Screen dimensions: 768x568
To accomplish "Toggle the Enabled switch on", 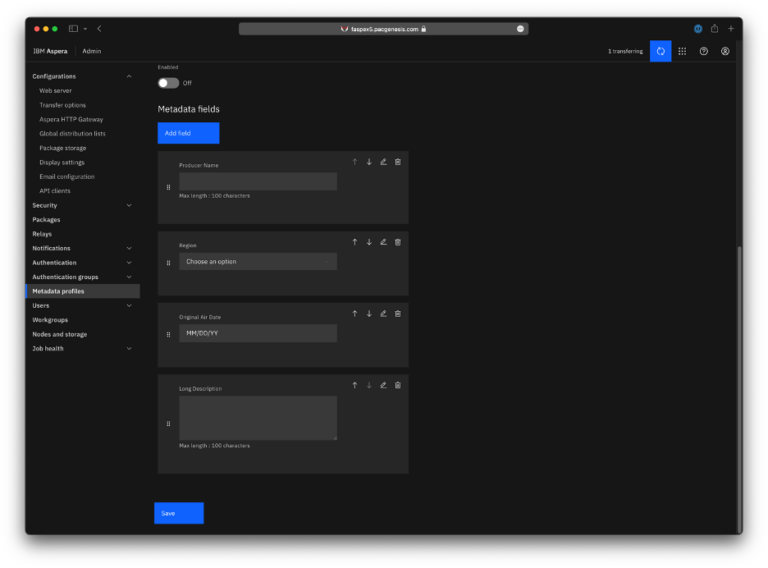I will [x=168, y=83].
